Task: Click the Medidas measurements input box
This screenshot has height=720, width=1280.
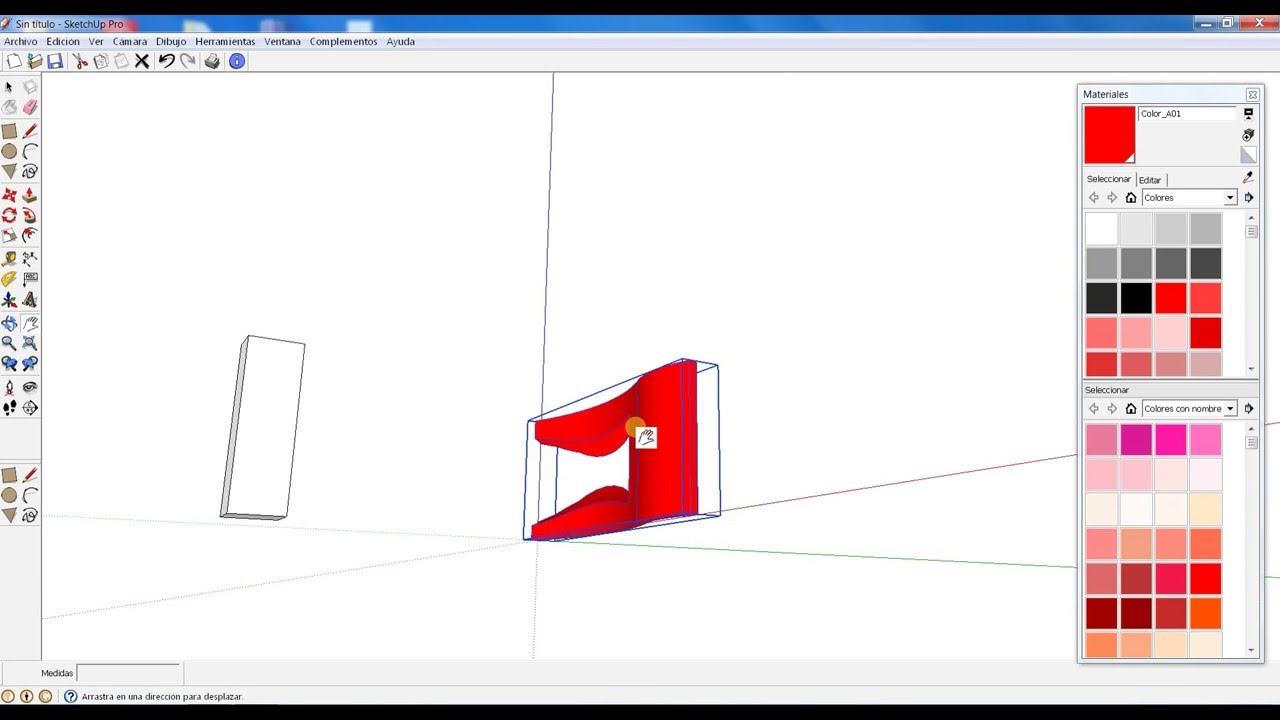Action: (128, 673)
